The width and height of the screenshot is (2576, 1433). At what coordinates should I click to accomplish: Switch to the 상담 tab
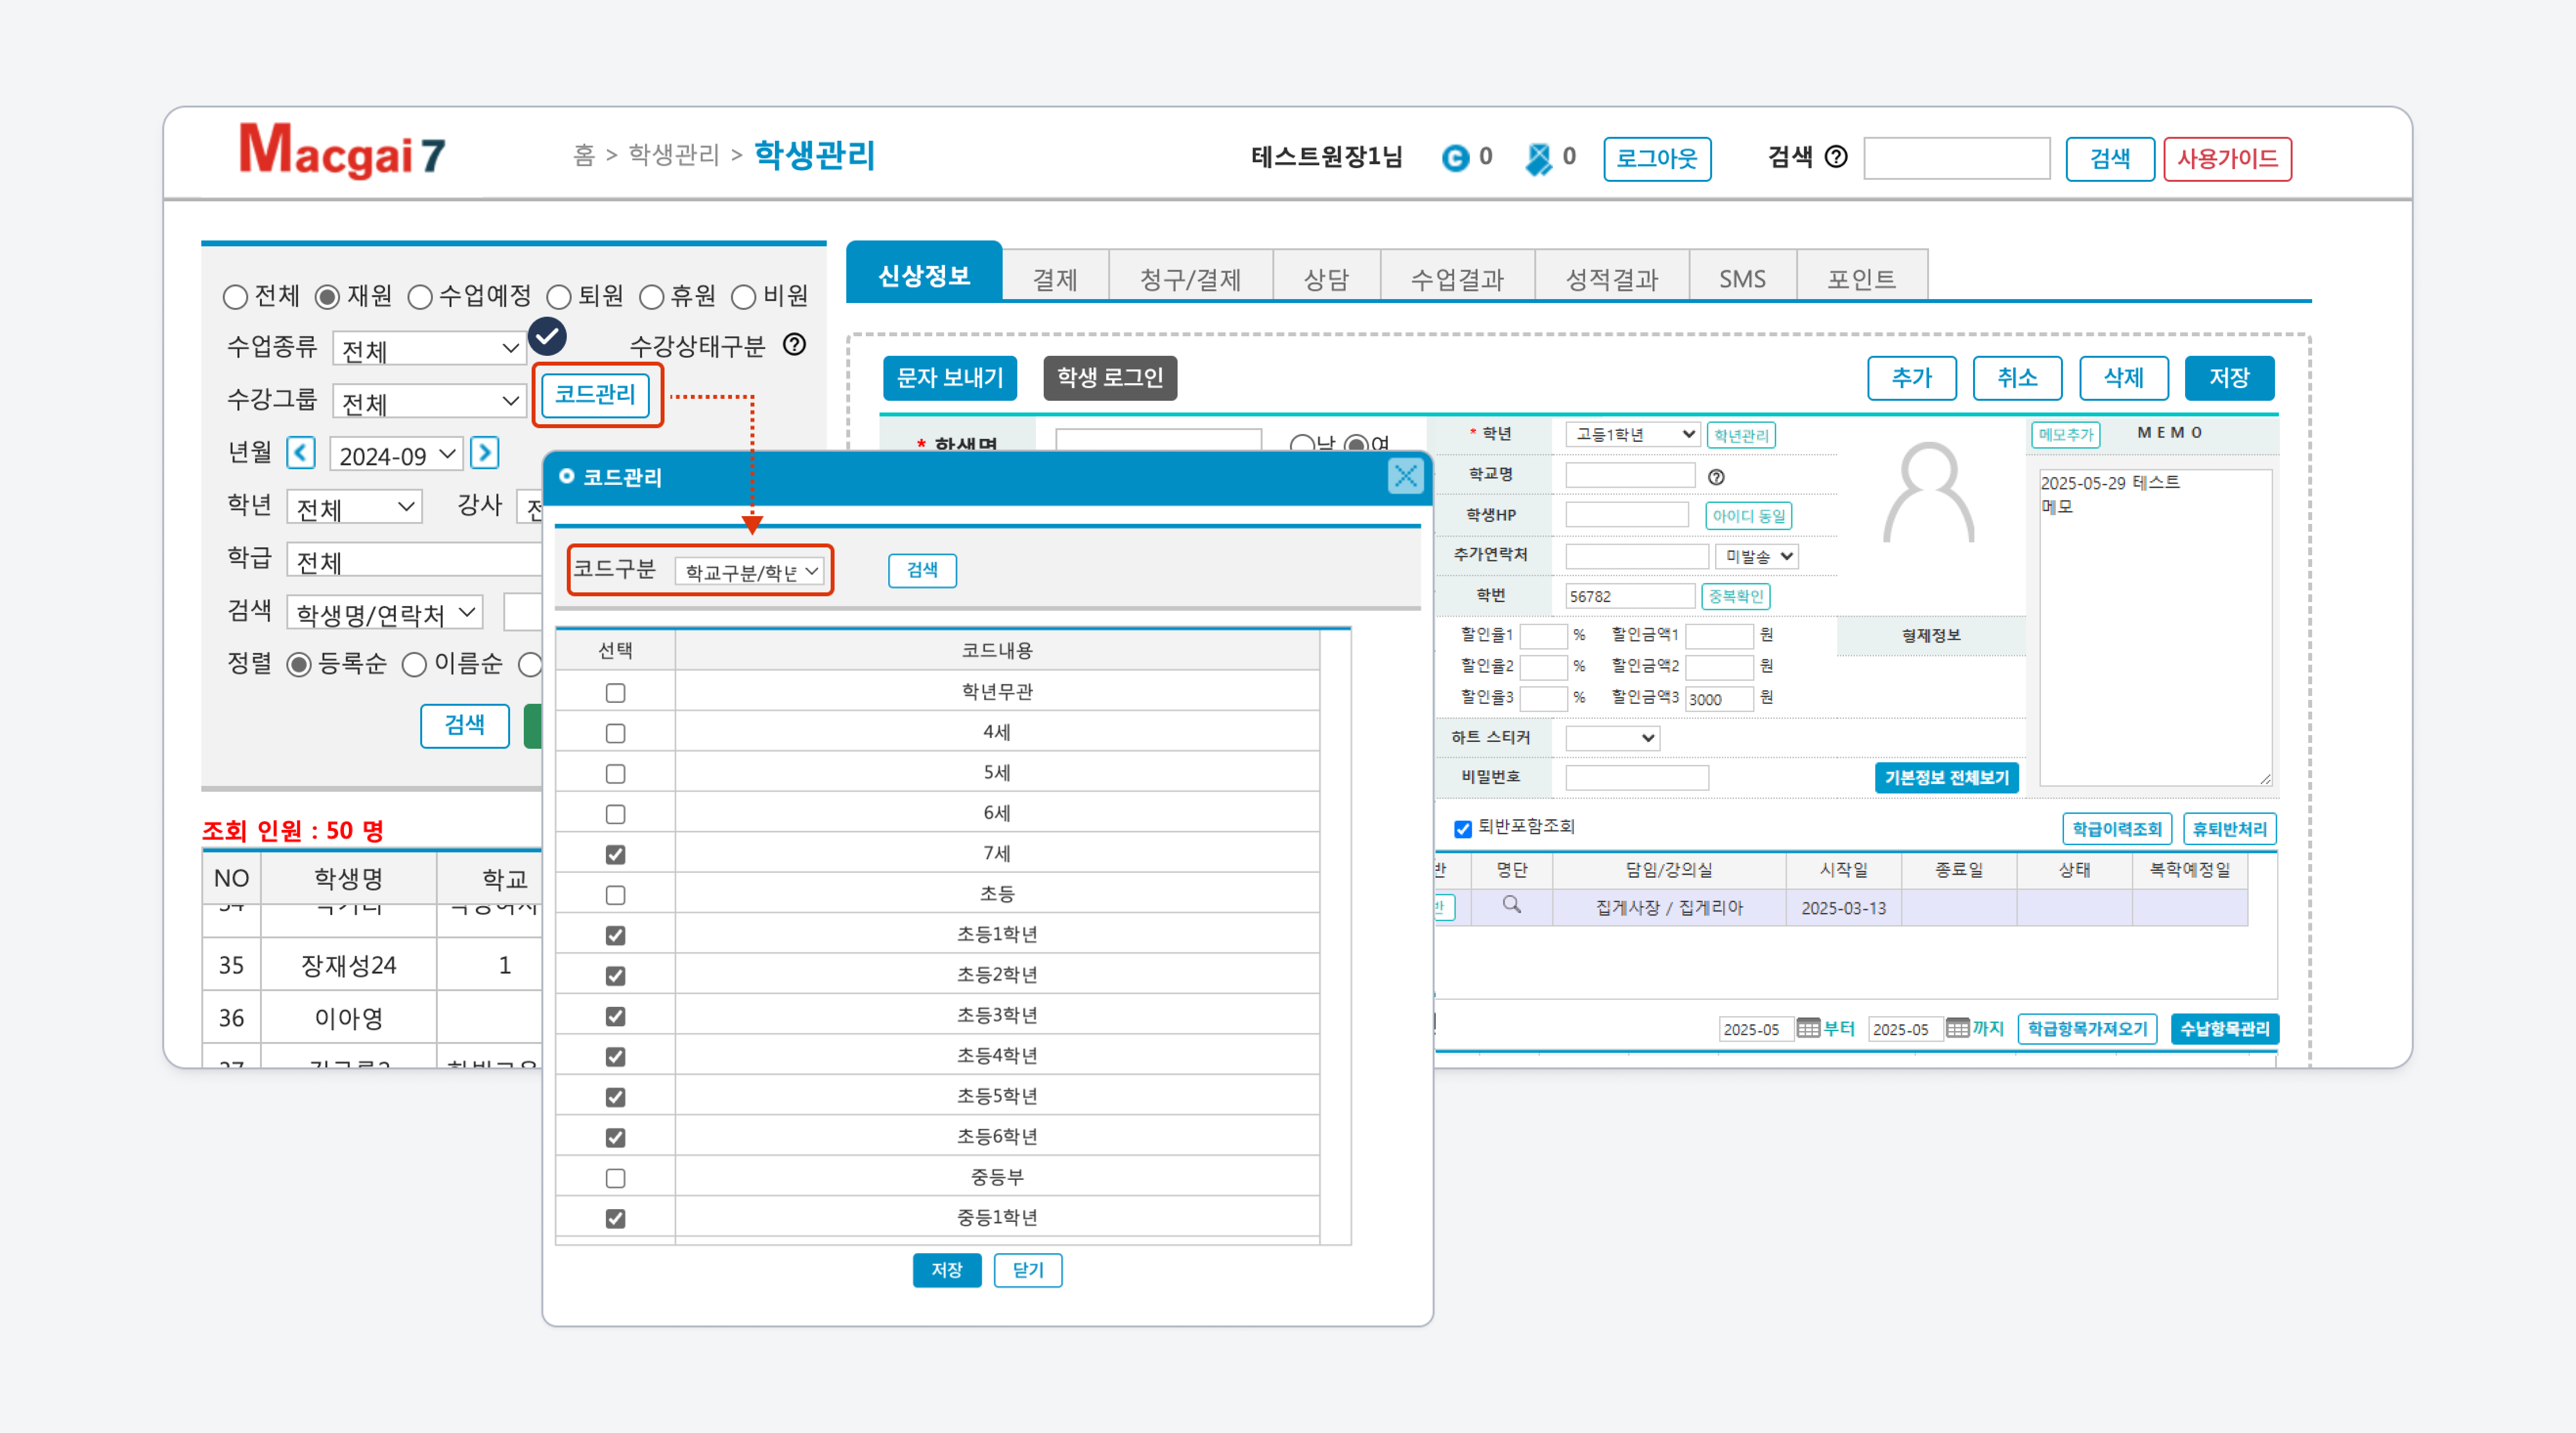pos(1326,278)
